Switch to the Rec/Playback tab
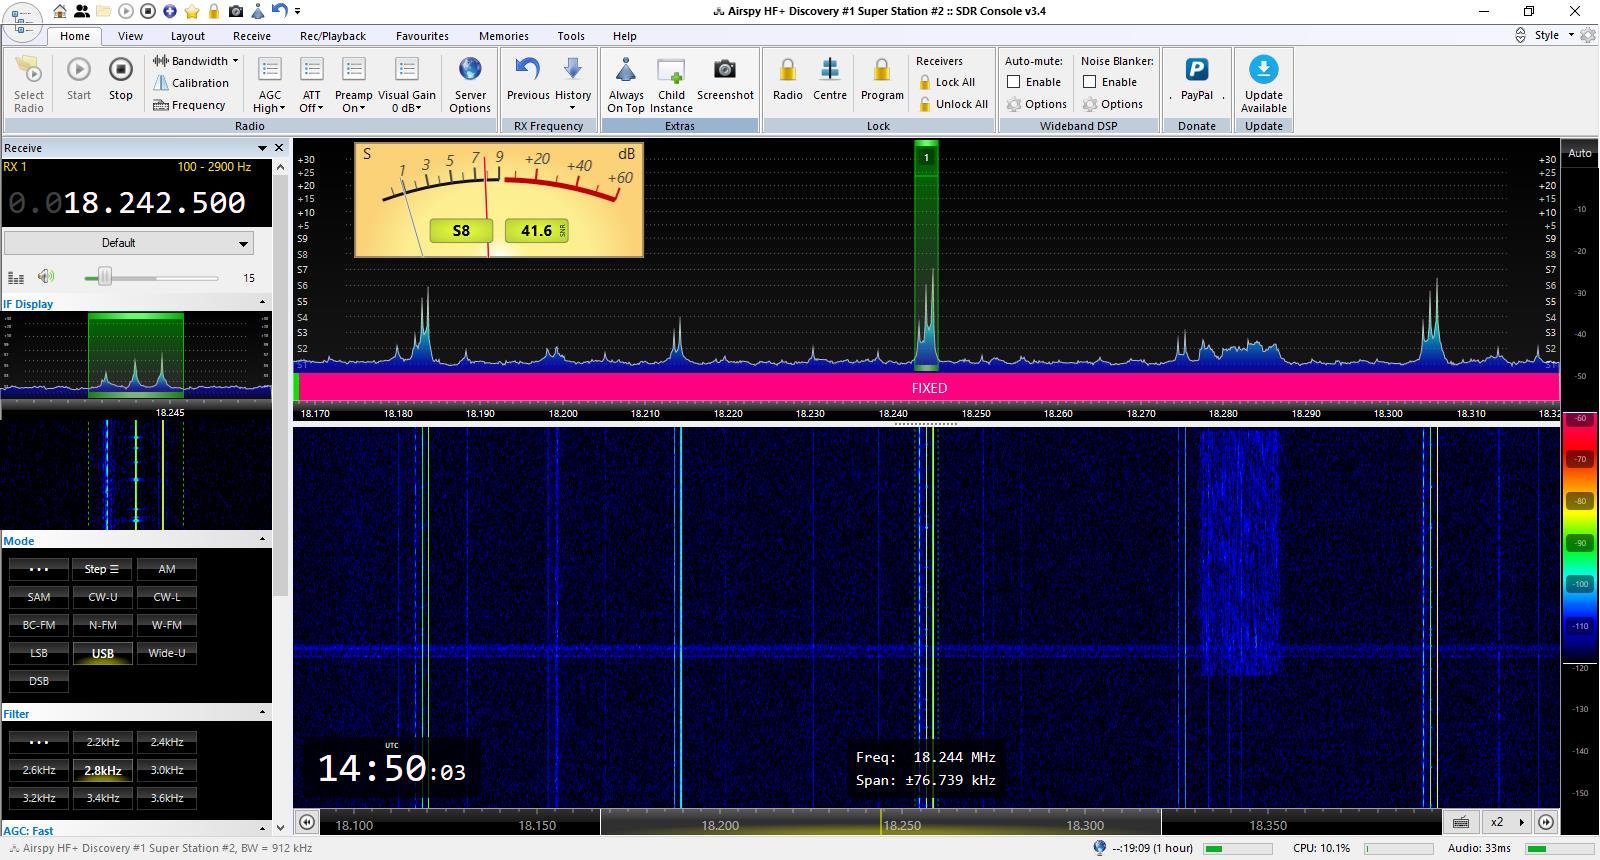Image resolution: width=1600 pixels, height=860 pixels. point(333,36)
